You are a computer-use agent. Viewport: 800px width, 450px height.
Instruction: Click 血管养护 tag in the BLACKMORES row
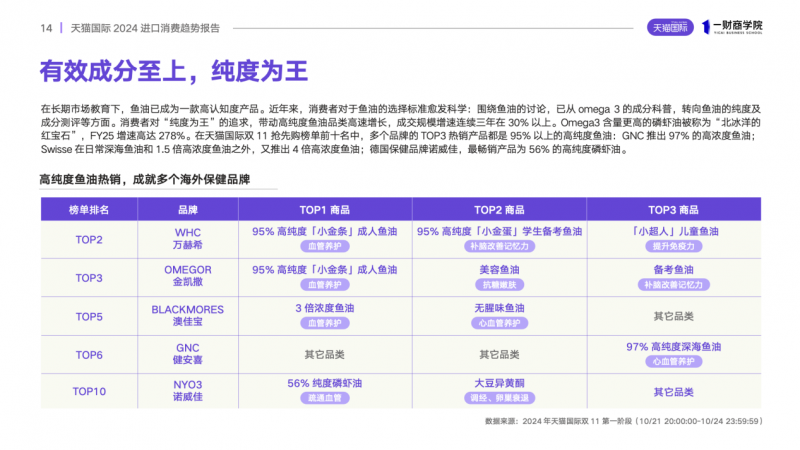point(324,323)
